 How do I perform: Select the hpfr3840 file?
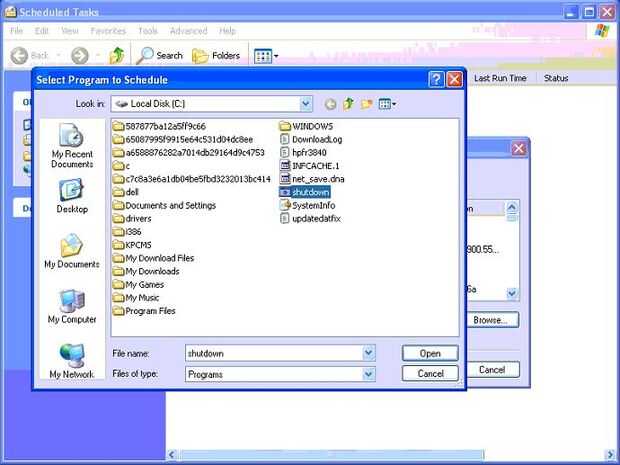pos(303,152)
